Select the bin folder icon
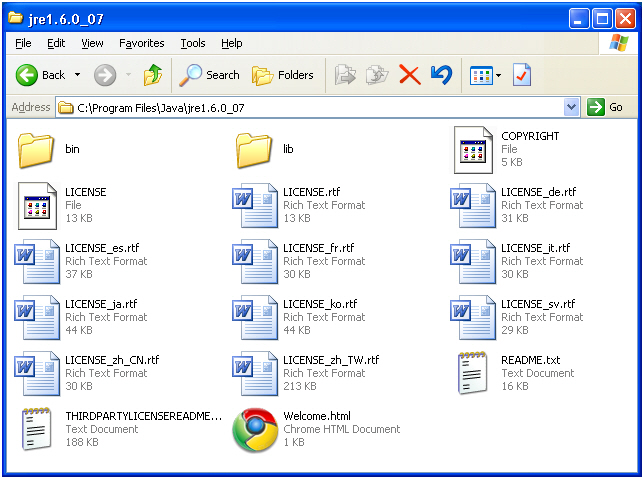 (x=36, y=150)
